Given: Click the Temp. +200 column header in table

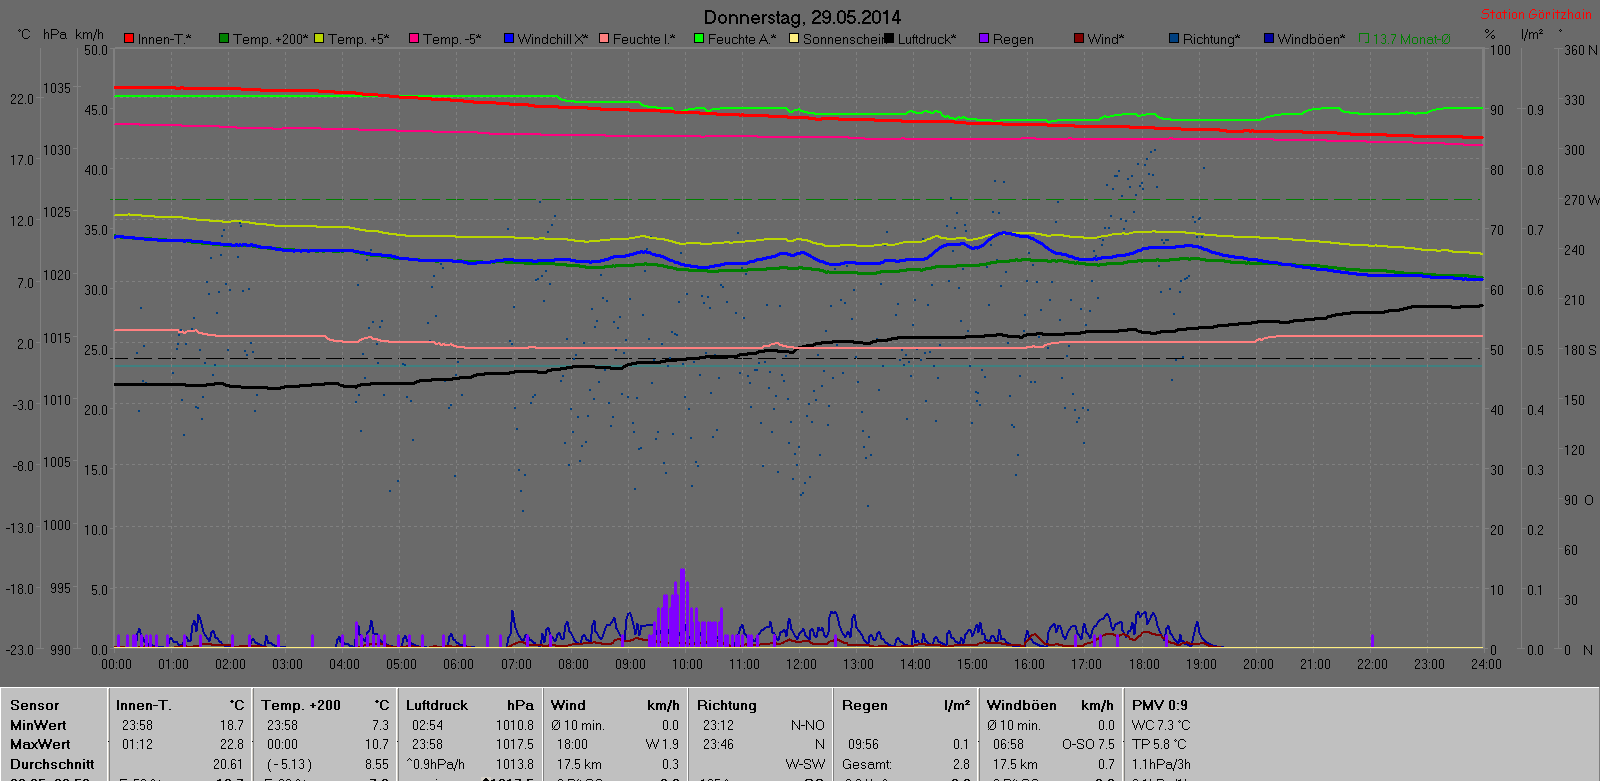Looking at the screenshot, I should coord(301,705).
